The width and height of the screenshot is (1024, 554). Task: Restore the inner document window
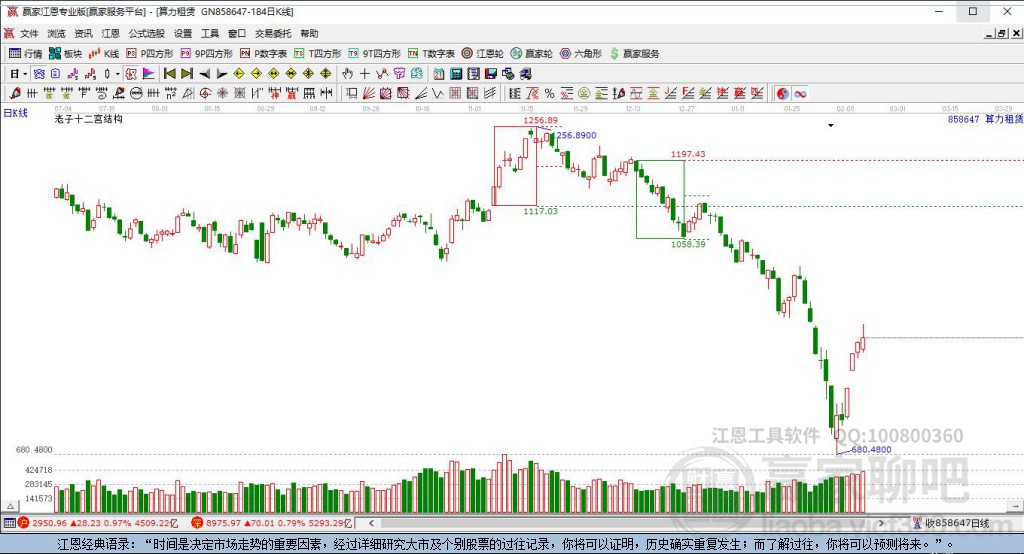click(1002, 33)
